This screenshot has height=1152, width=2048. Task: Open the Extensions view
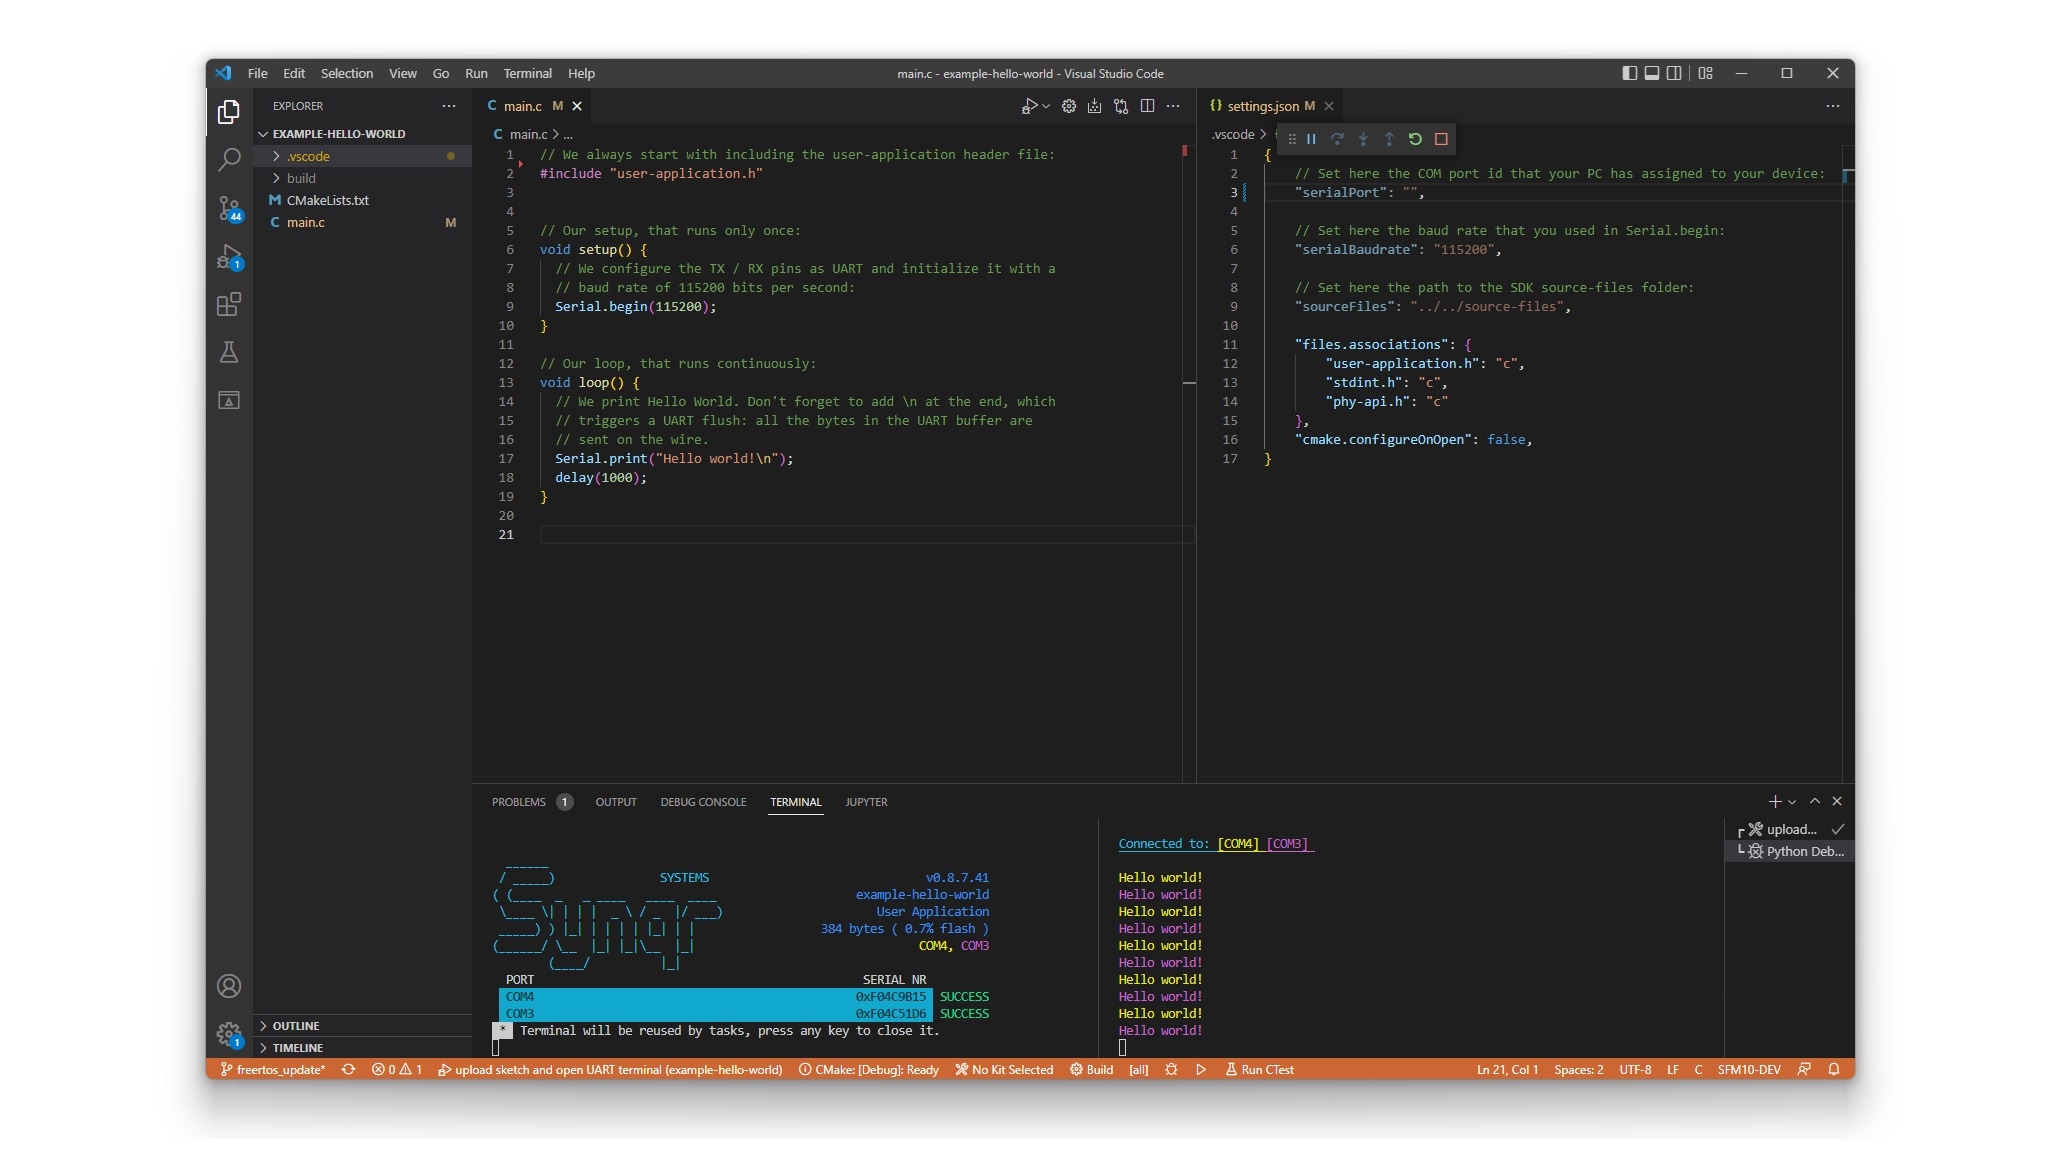point(229,304)
